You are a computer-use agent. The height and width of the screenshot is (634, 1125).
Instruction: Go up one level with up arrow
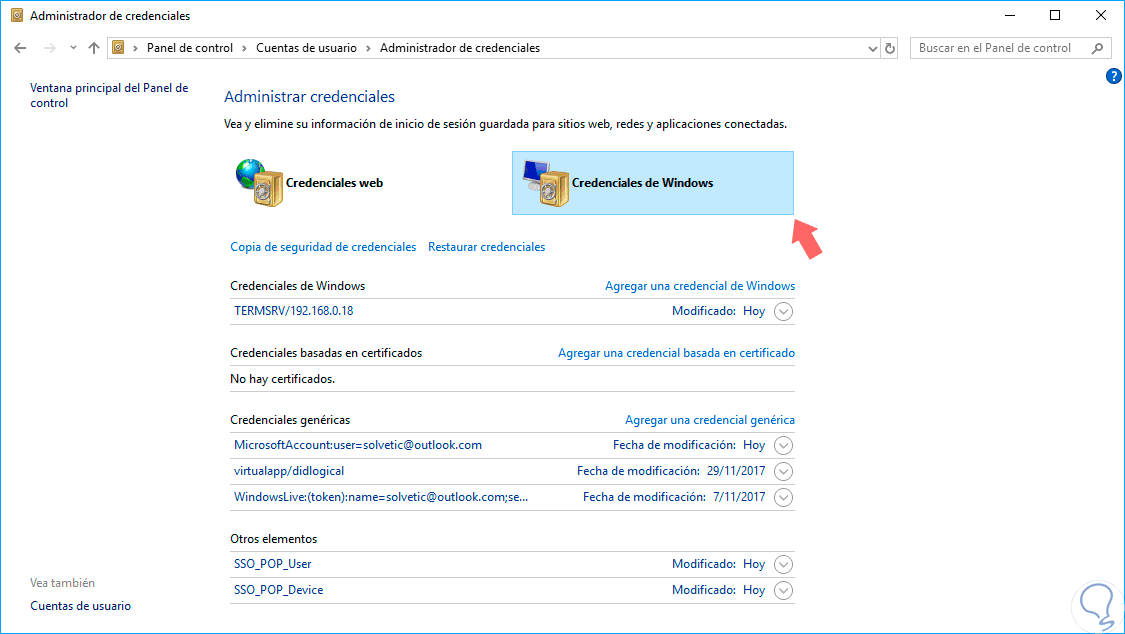(x=94, y=48)
